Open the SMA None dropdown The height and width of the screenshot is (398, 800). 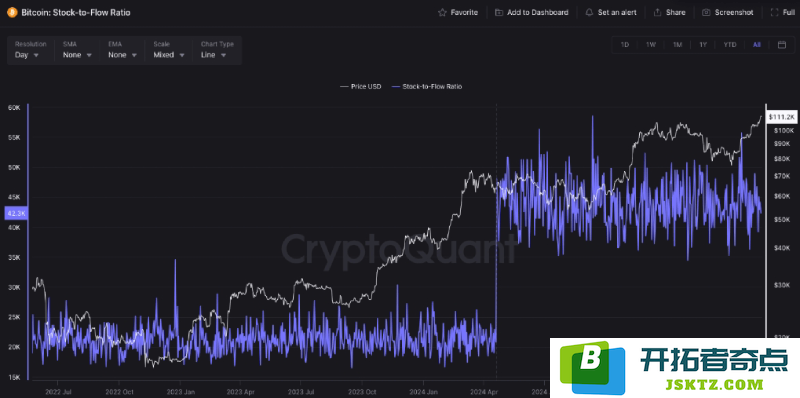pyautogui.click(x=78, y=55)
